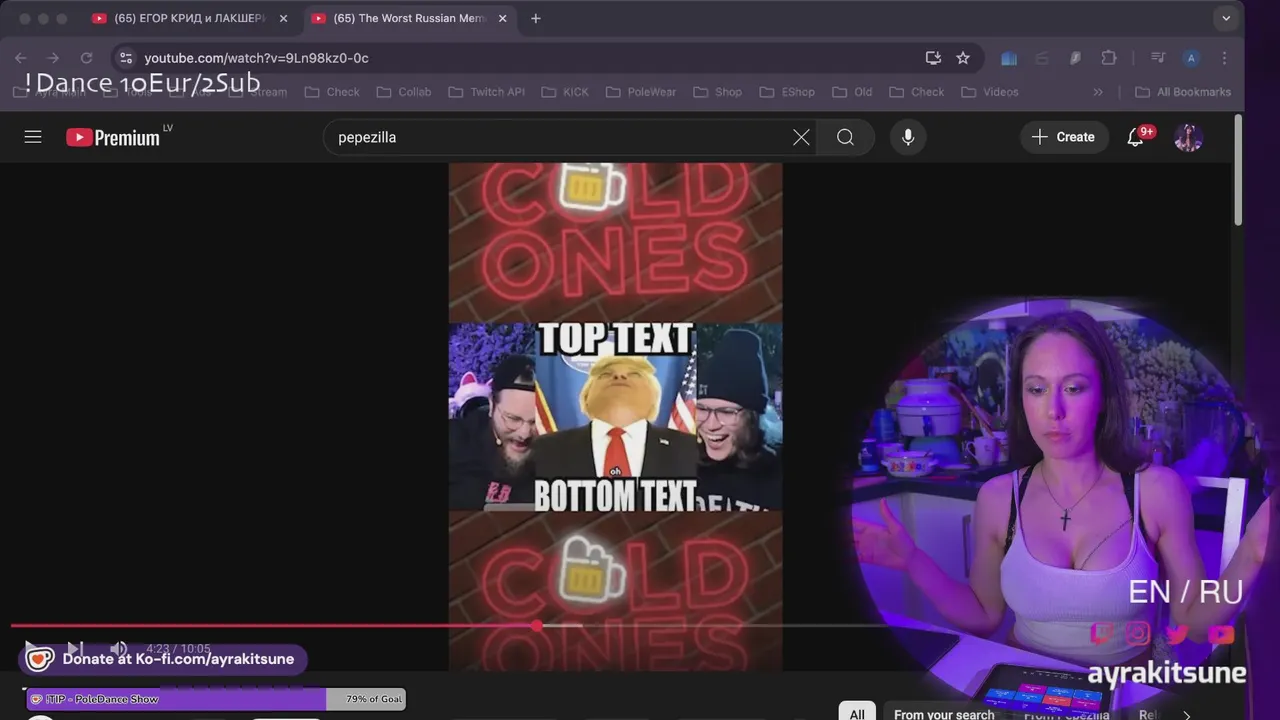Open a new browser tab

[536, 18]
